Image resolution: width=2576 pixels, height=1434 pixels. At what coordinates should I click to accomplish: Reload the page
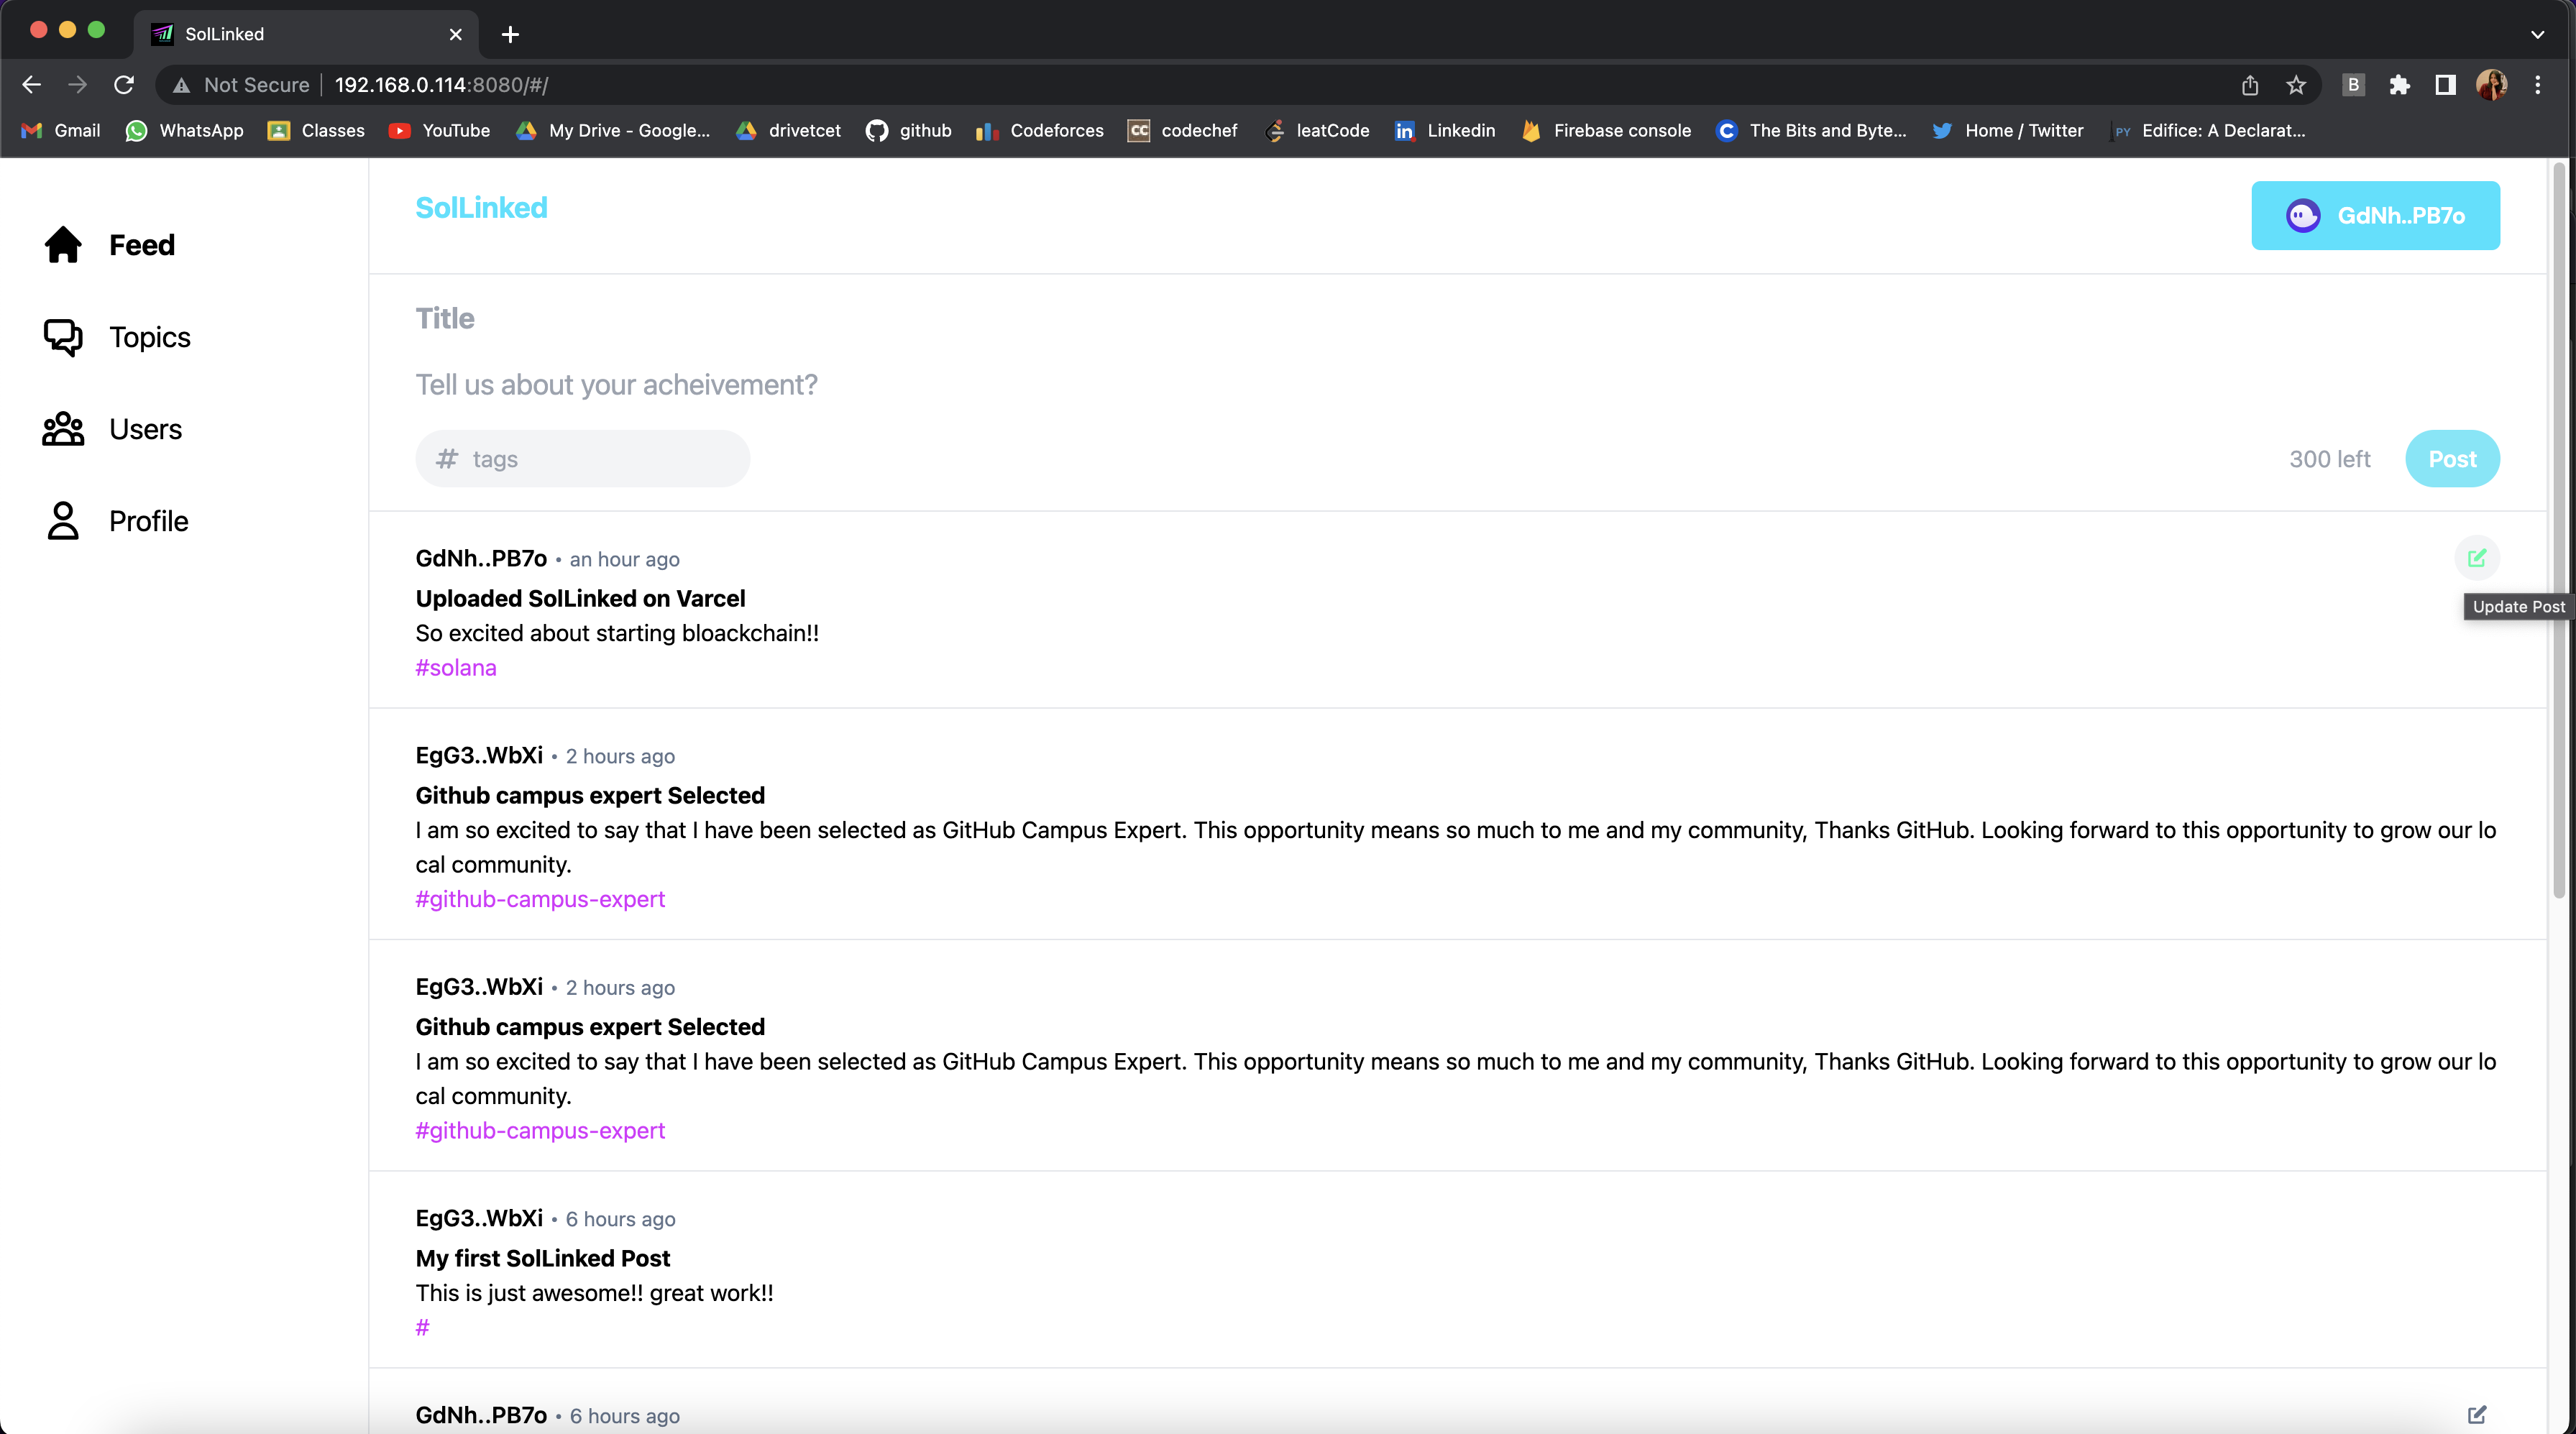point(124,85)
